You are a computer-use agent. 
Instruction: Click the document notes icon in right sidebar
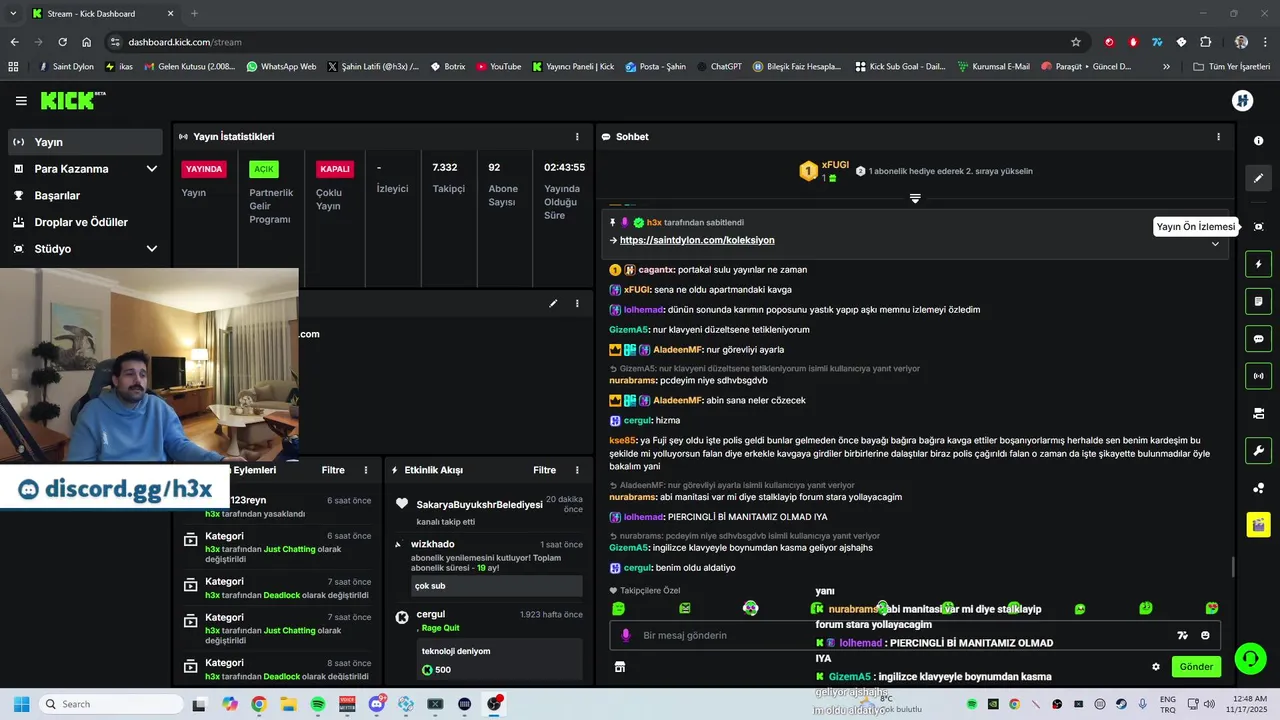click(1259, 301)
